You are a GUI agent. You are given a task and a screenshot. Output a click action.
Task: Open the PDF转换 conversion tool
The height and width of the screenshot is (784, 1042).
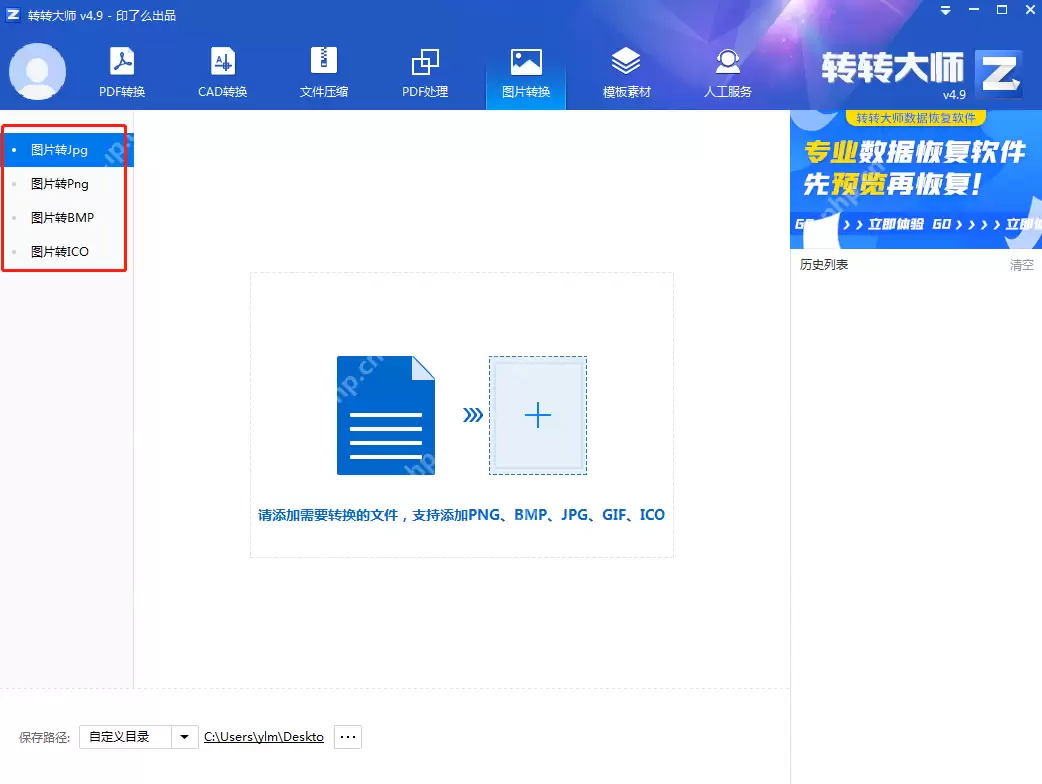(122, 70)
